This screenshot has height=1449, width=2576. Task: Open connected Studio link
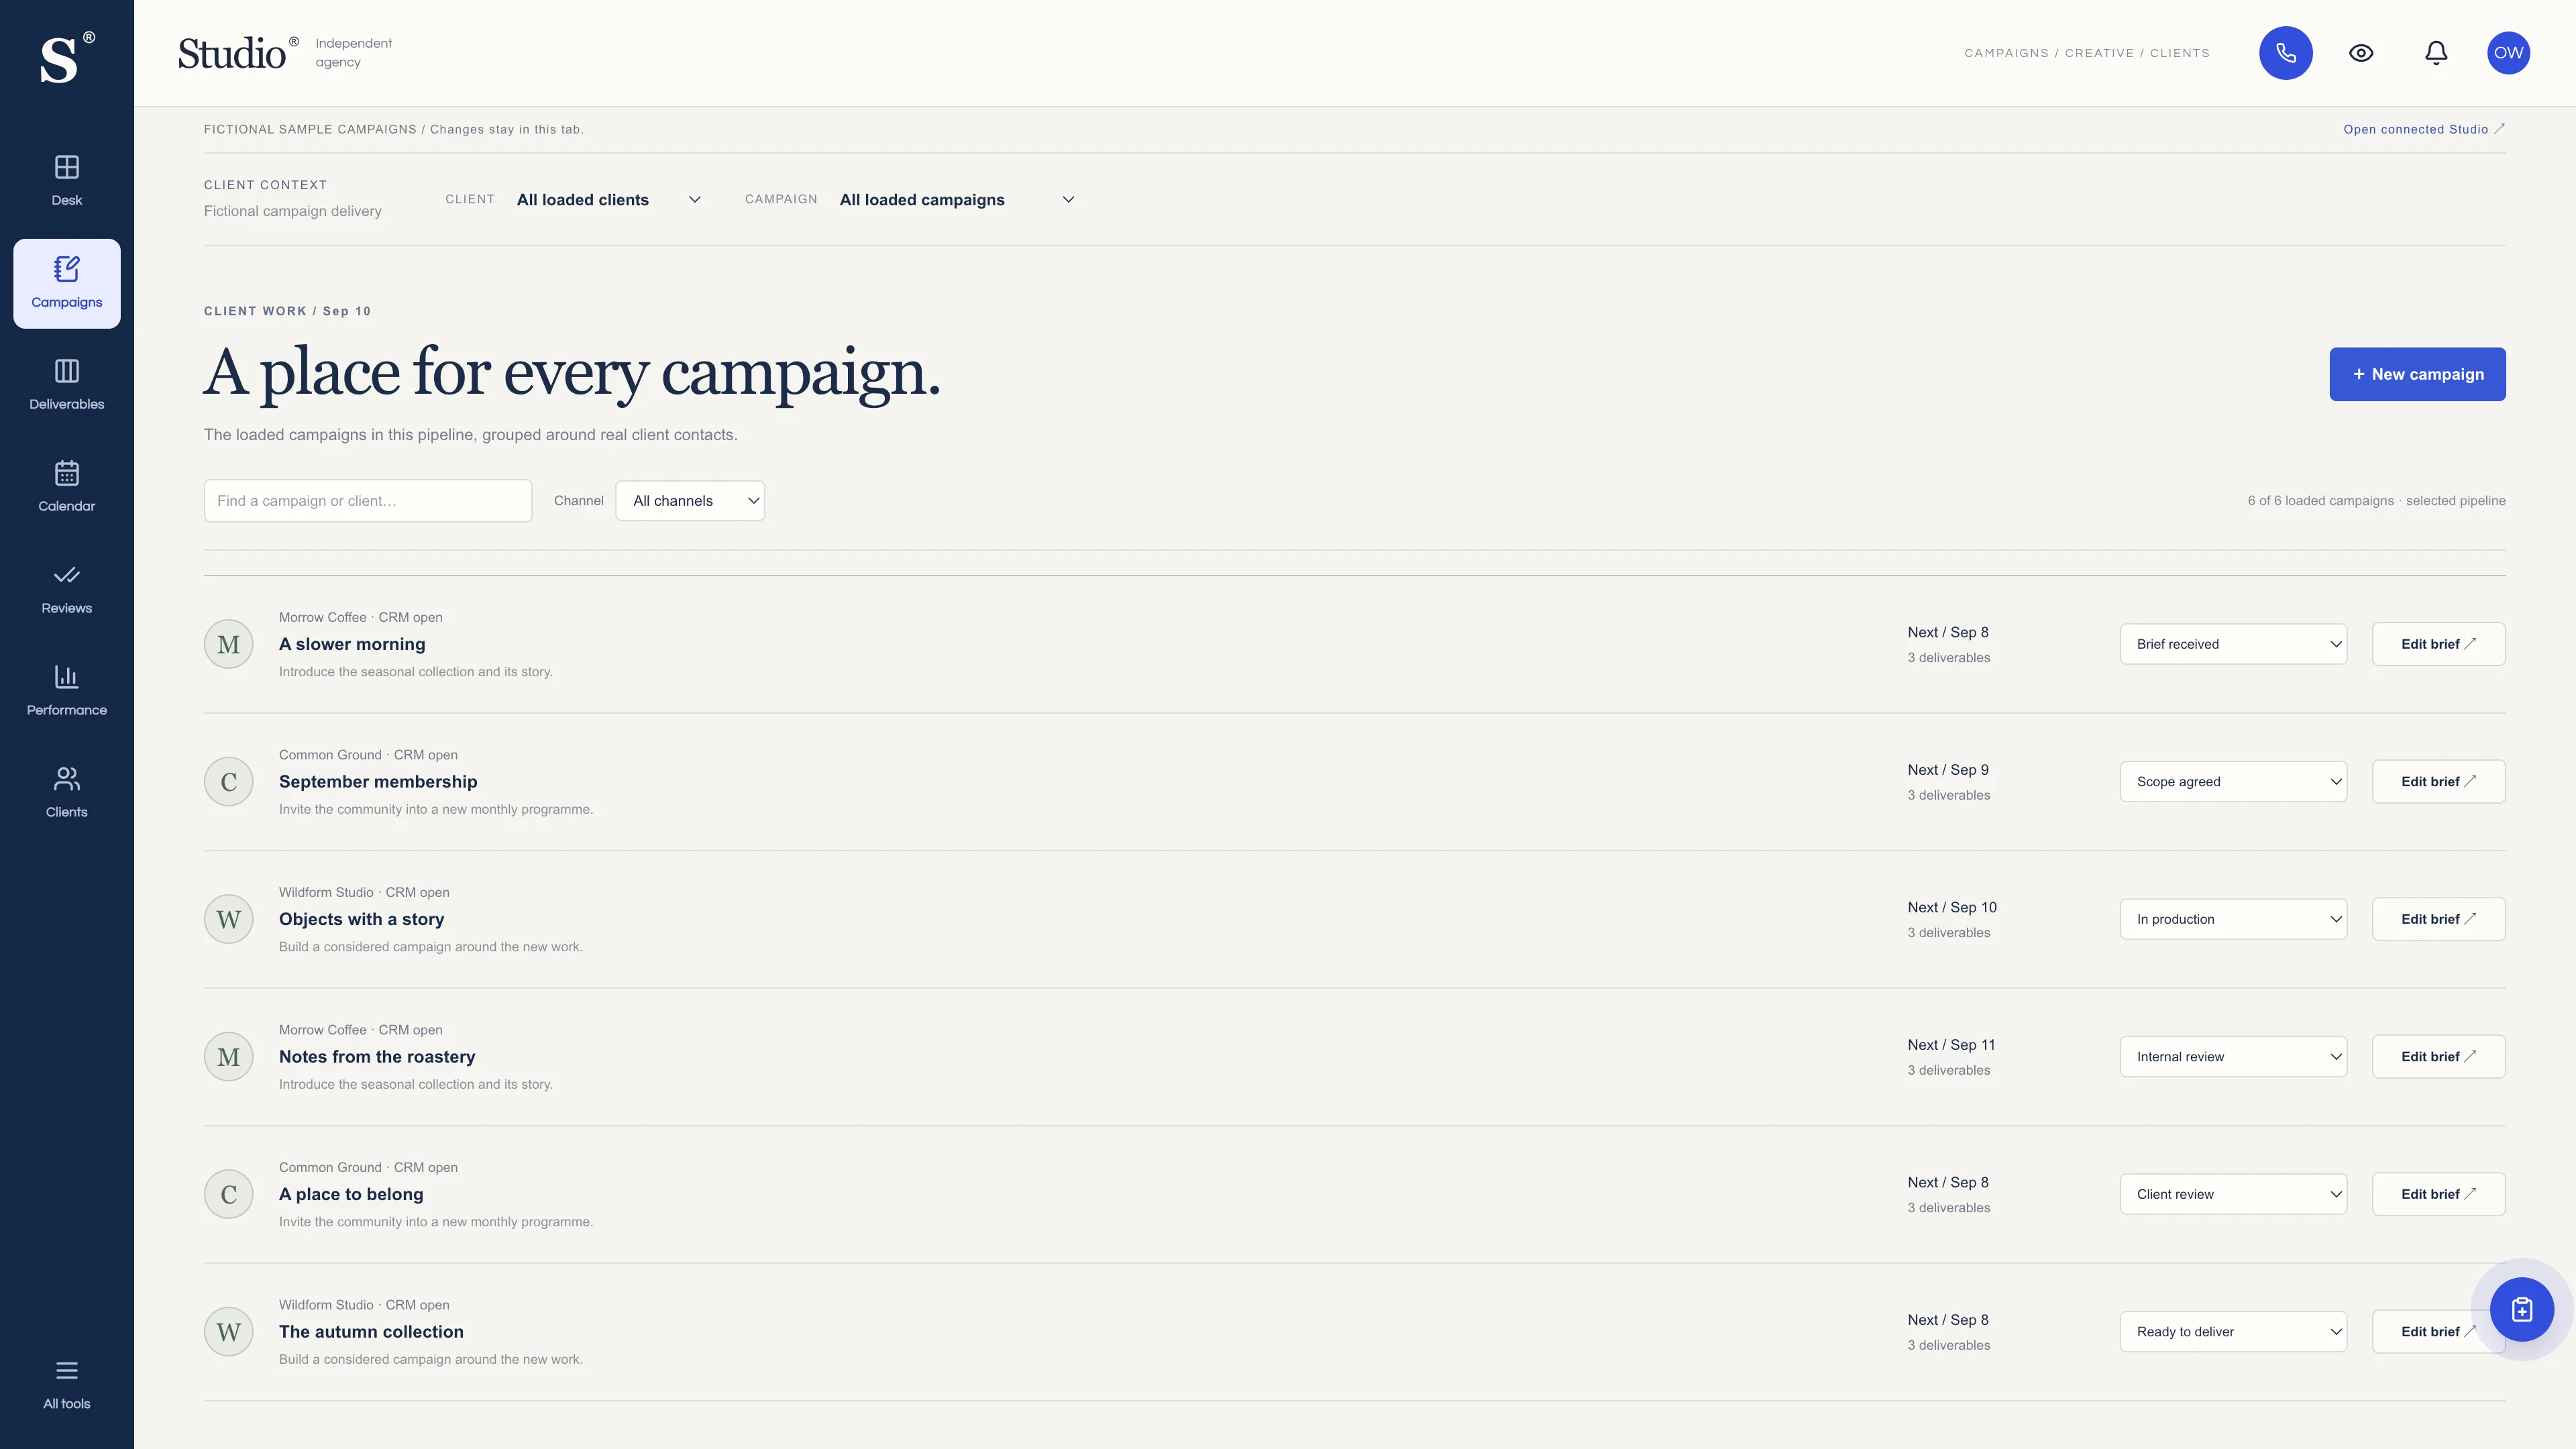tap(2423, 129)
